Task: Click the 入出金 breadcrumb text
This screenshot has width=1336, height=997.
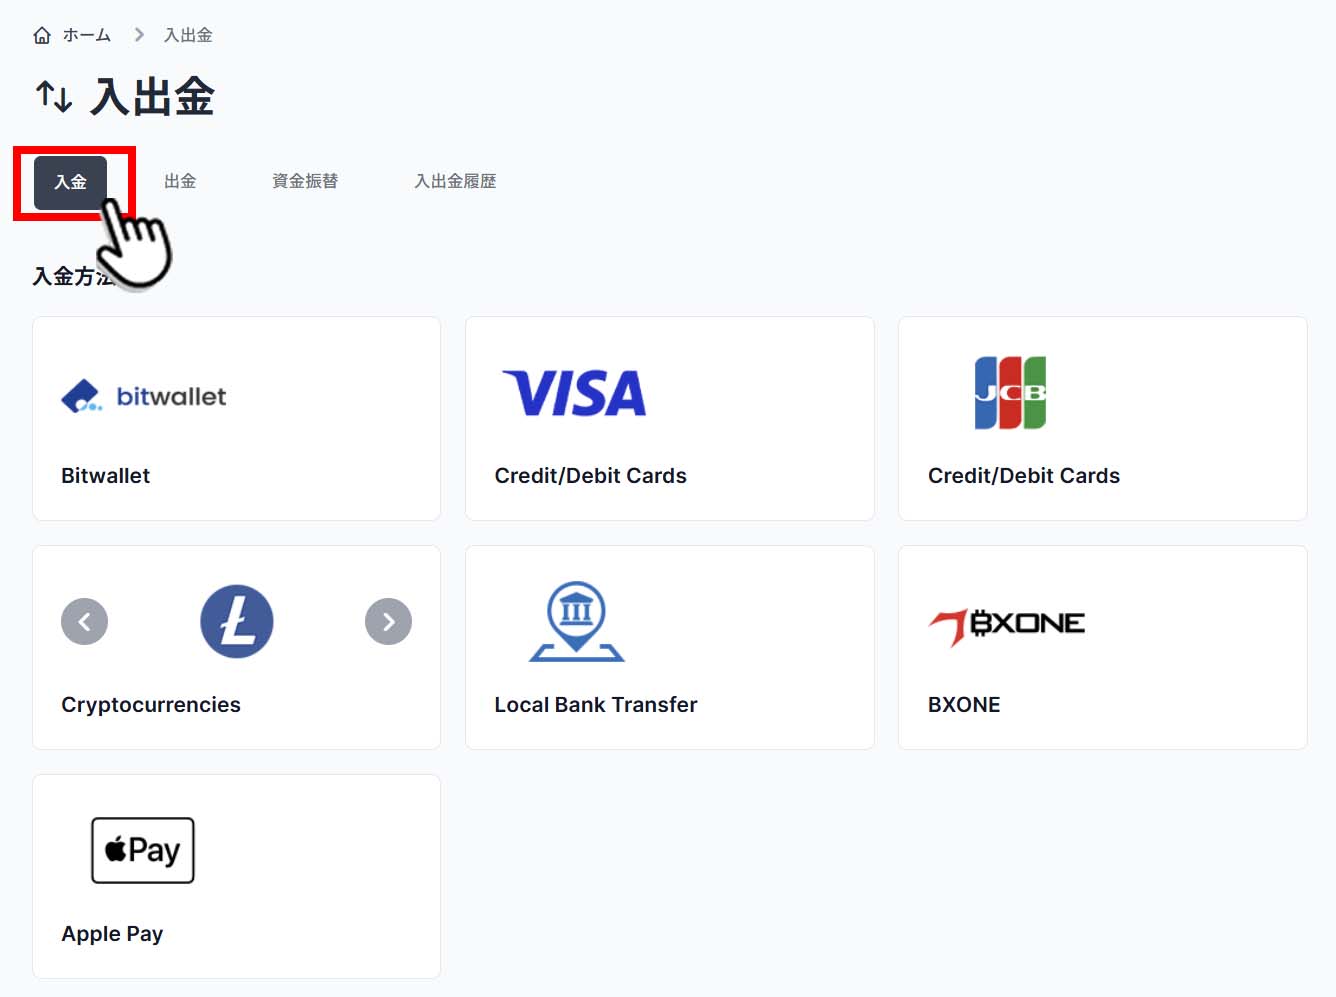Action: point(188,35)
